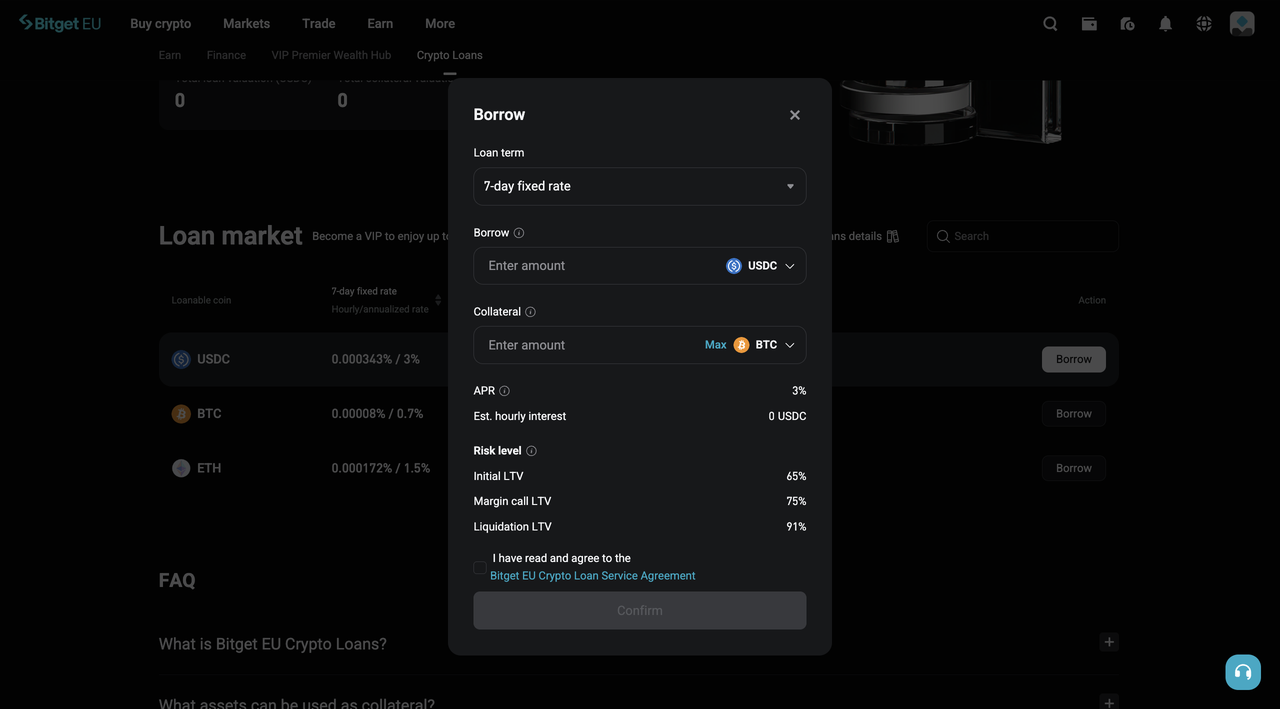Click the Margin call LTV 75% value
Image resolution: width=1280 pixels, height=709 pixels.
[796, 502]
